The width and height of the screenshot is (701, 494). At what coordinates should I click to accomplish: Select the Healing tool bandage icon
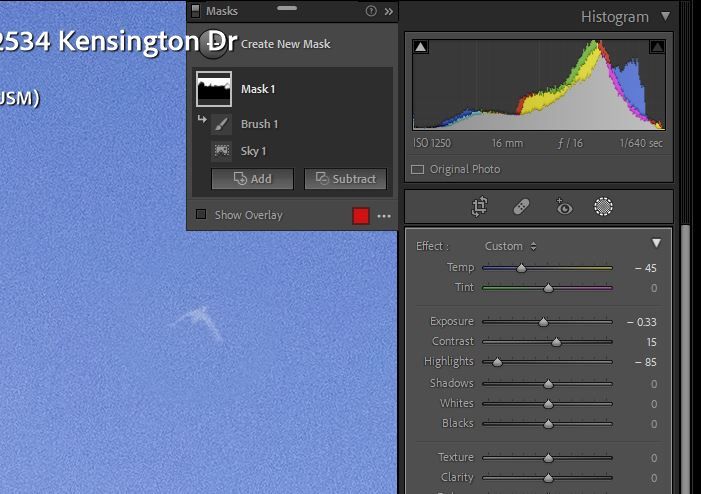(x=521, y=207)
